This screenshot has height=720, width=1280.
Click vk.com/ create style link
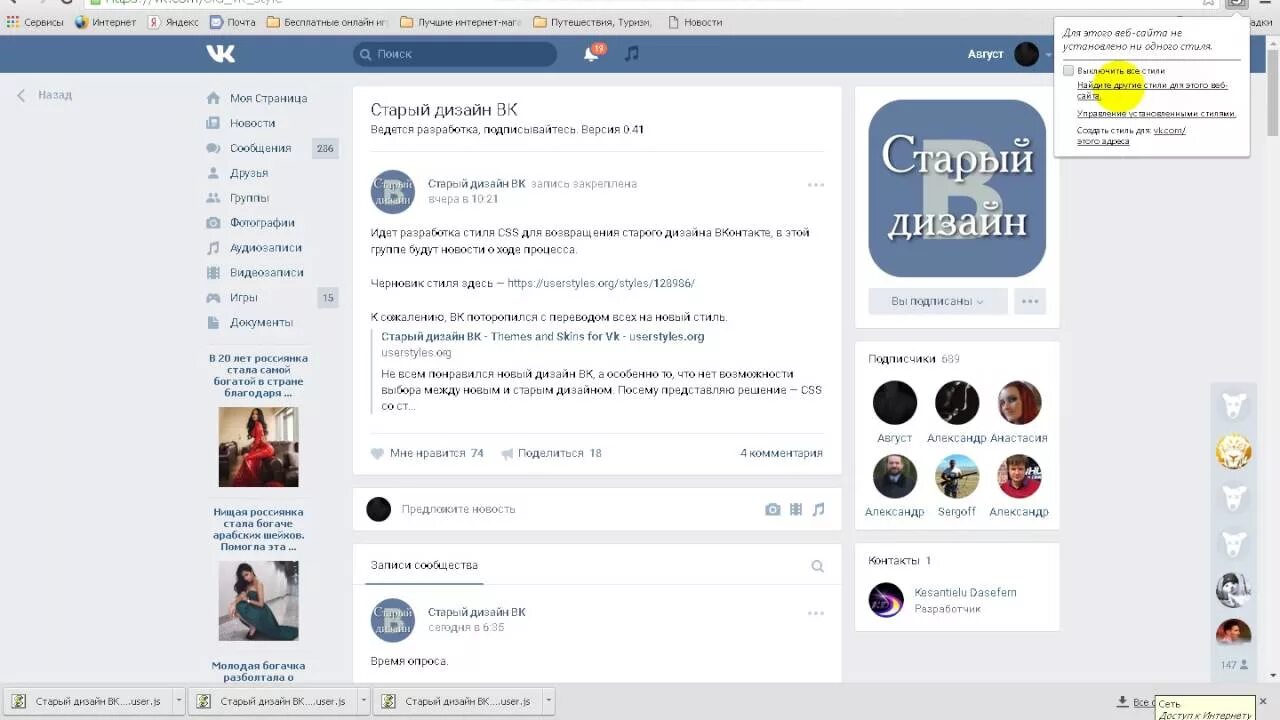(x=1169, y=131)
